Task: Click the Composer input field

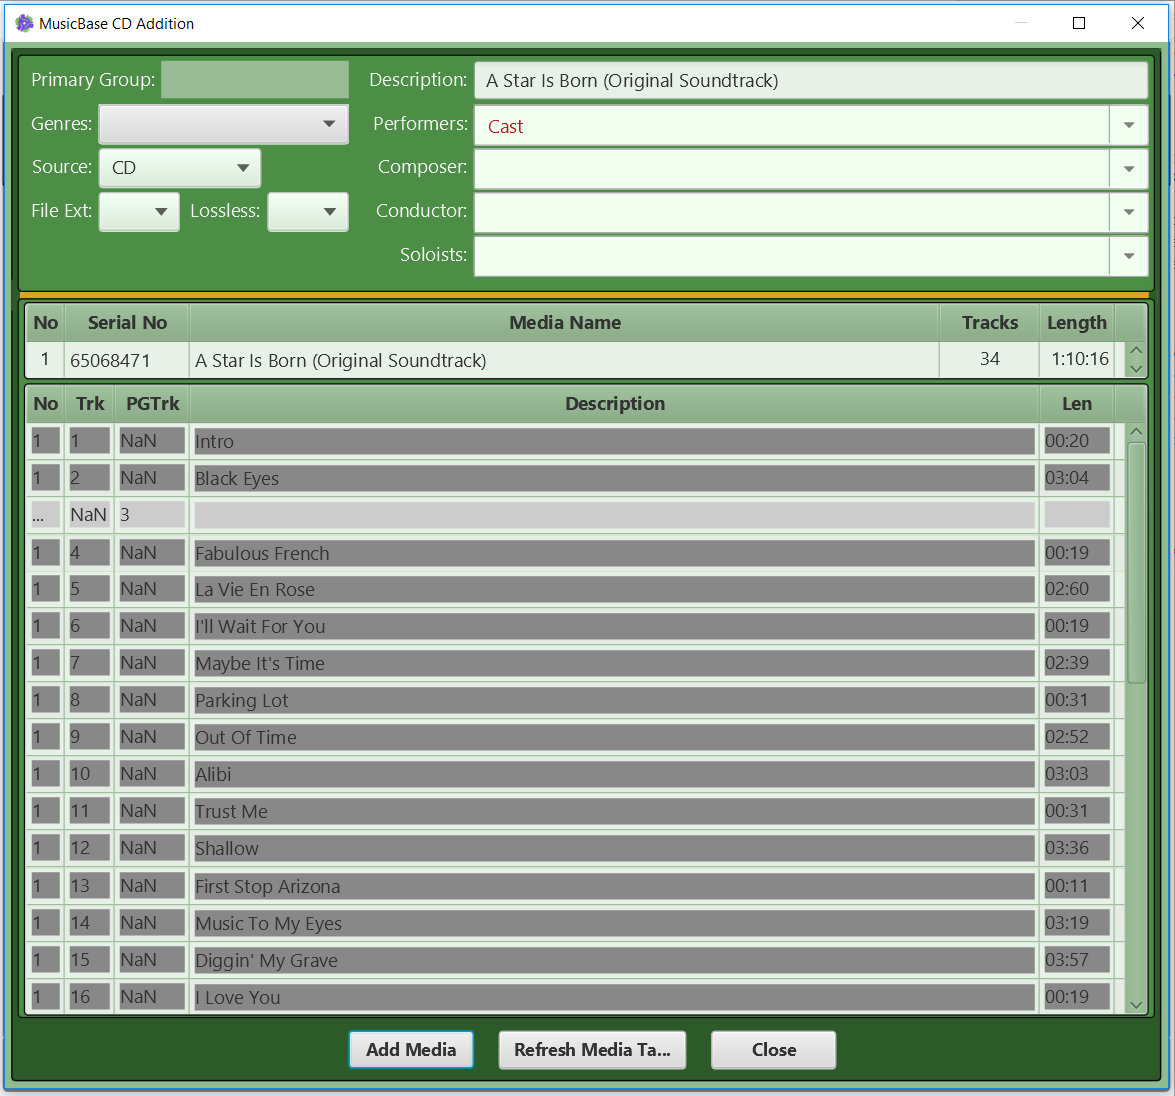Action: [792, 169]
